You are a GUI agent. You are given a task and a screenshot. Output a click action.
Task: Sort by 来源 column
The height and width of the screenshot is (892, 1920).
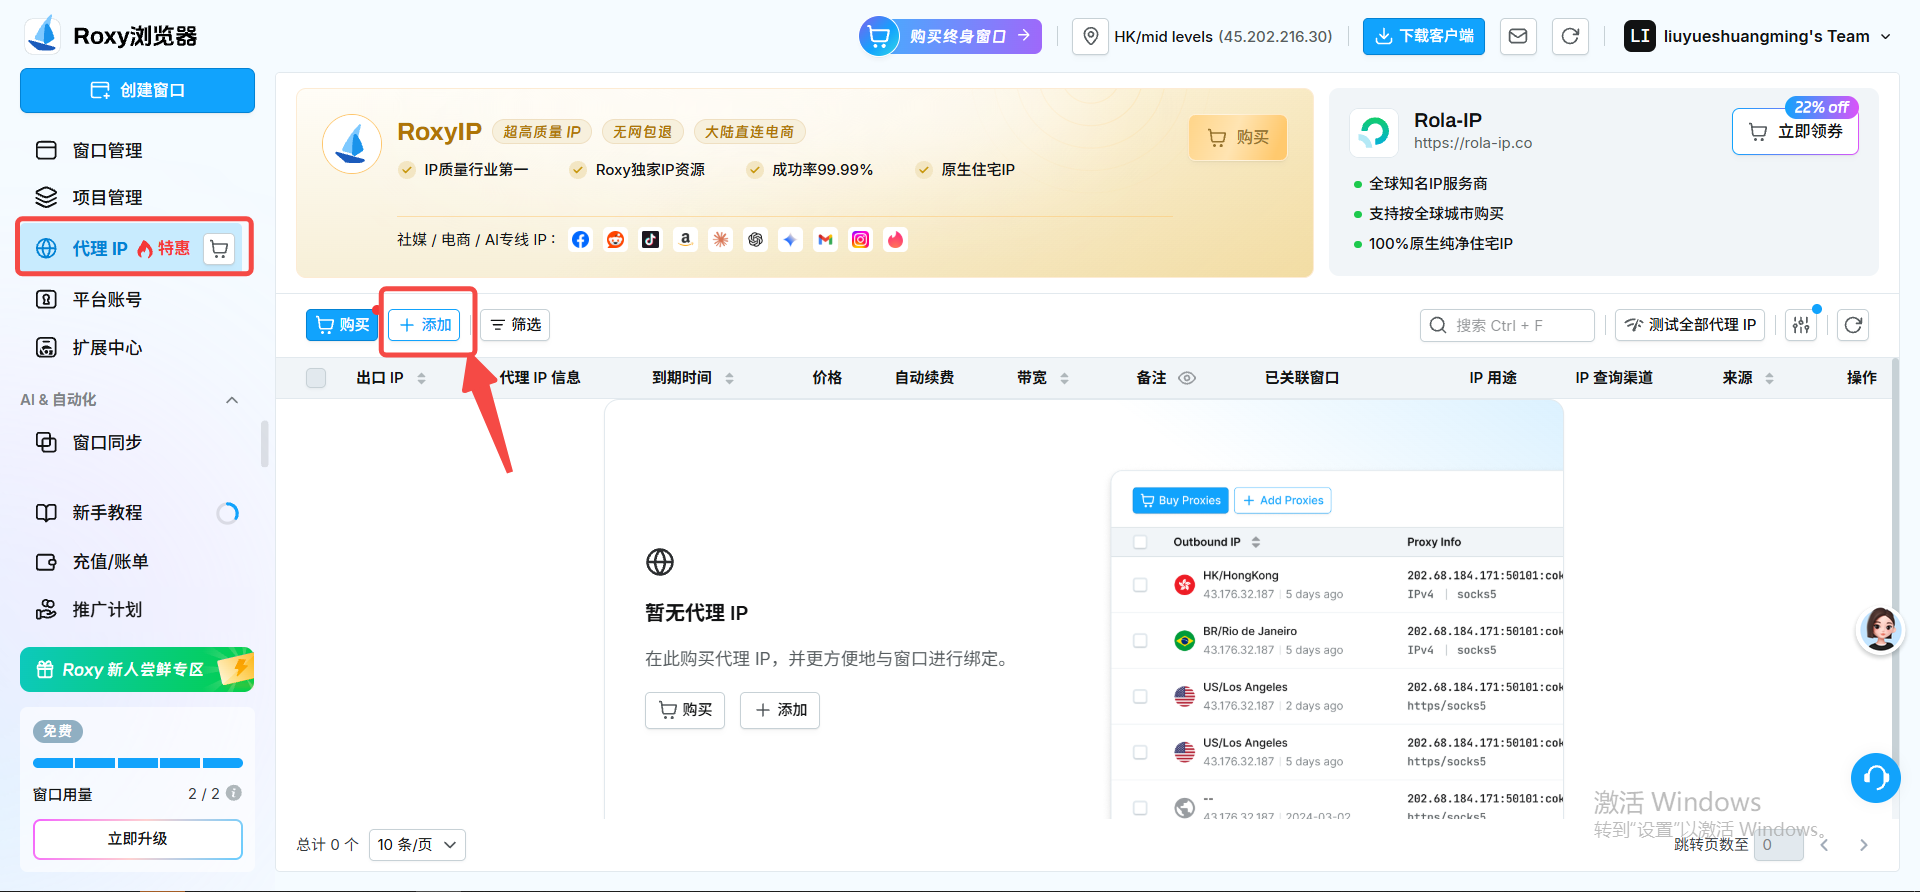1770,378
